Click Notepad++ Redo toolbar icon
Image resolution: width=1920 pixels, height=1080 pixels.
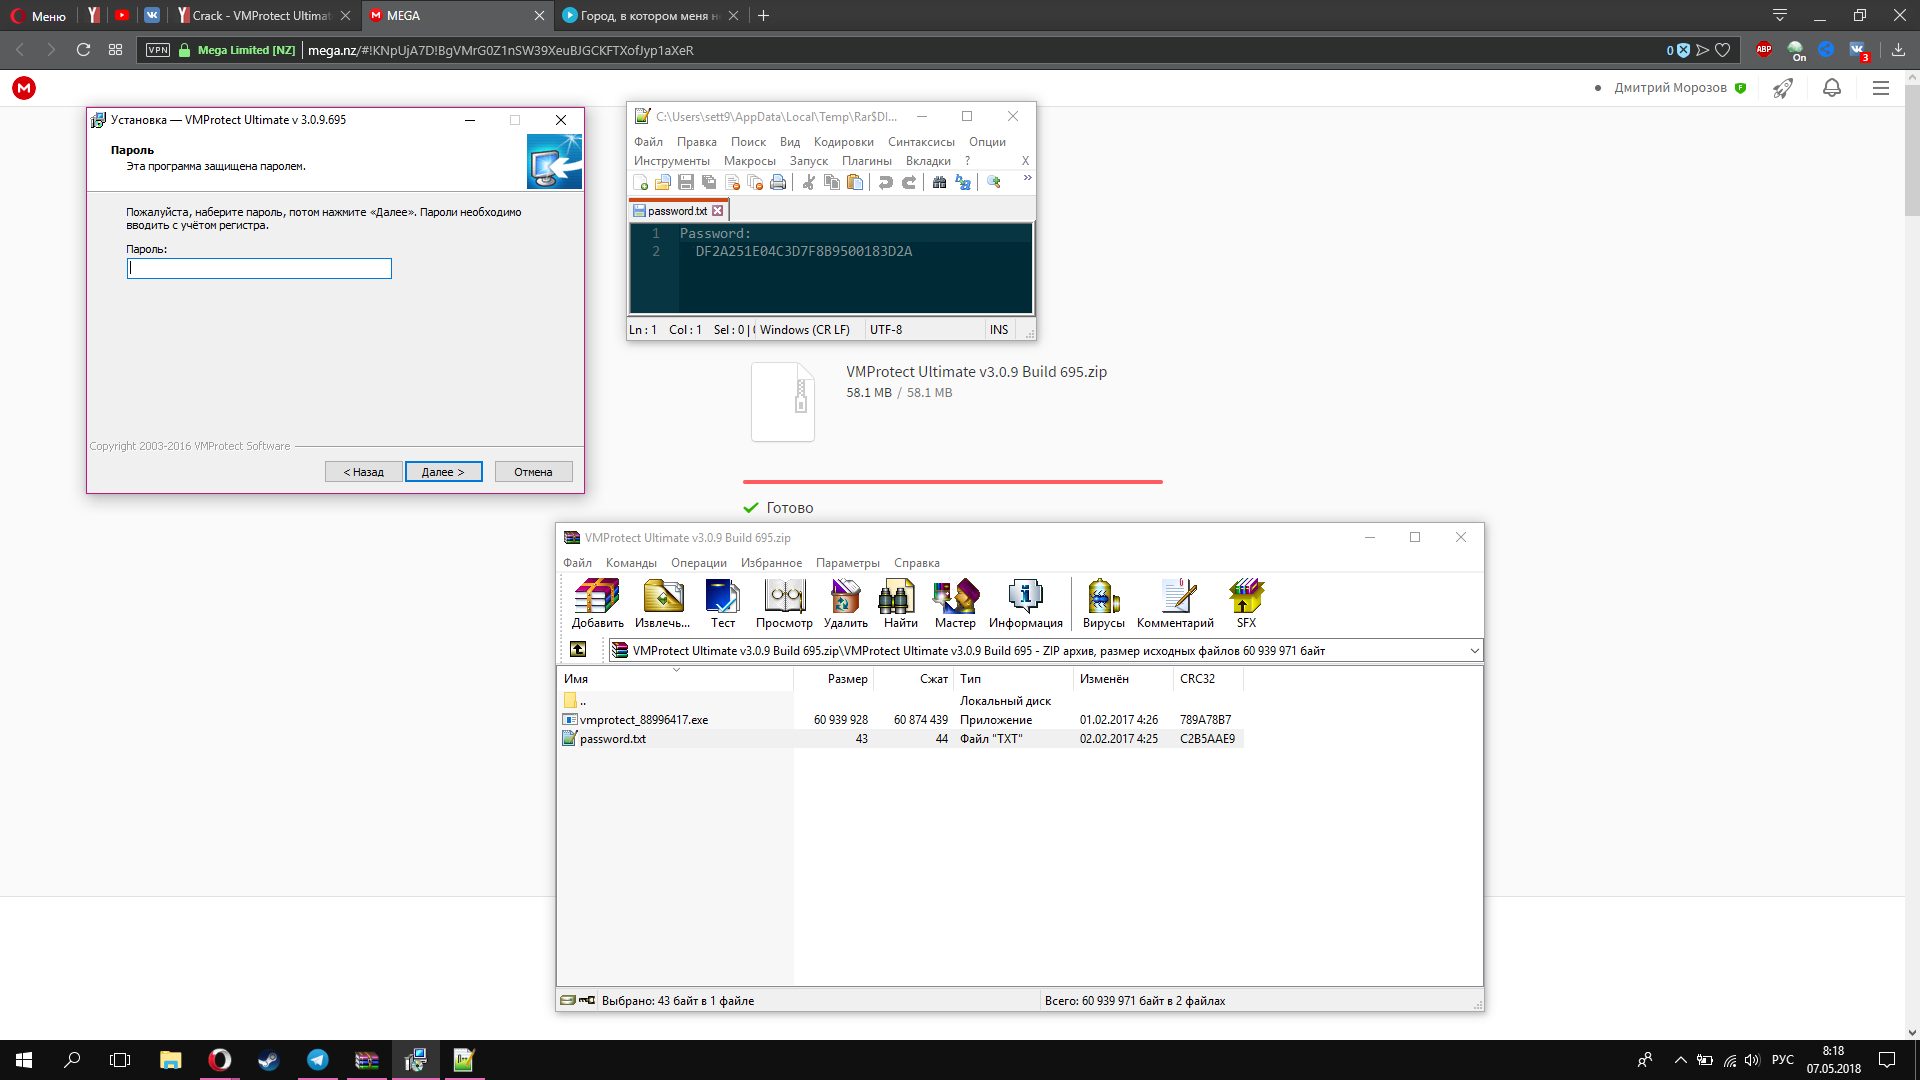909,182
